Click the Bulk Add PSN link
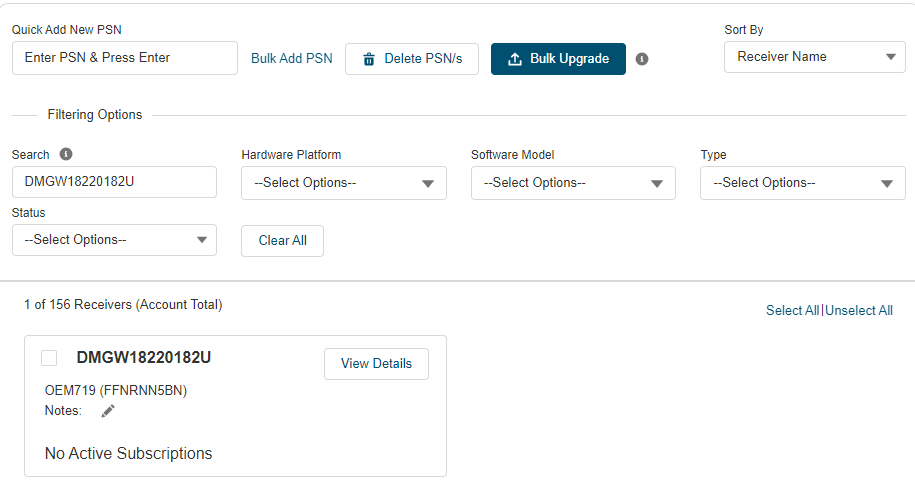 pyautogui.click(x=291, y=59)
